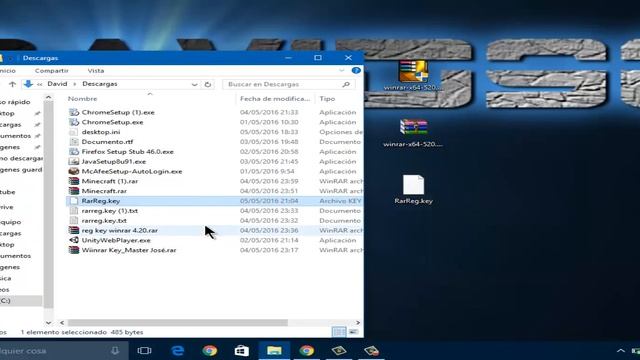This screenshot has height=360, width=640.
Task: Open the Chrome taskbar icon right of File Explorer
Action: pyautogui.click(x=307, y=351)
